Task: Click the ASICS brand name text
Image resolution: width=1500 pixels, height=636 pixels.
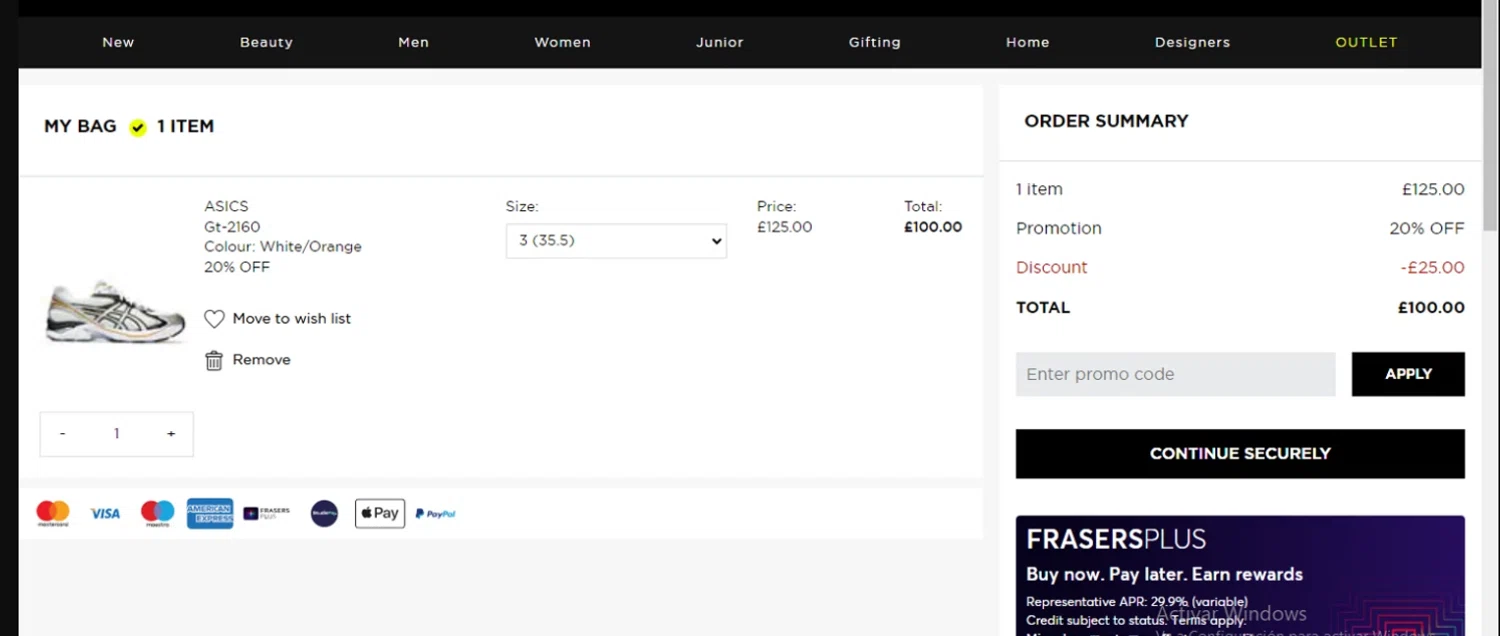Action: click(x=226, y=206)
